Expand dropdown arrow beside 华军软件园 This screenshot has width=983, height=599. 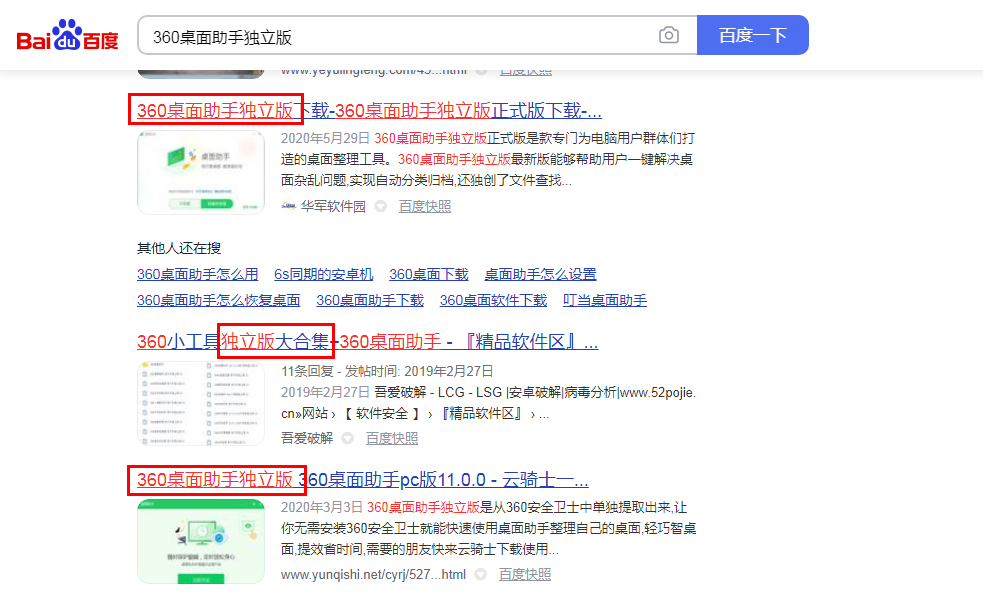381,206
